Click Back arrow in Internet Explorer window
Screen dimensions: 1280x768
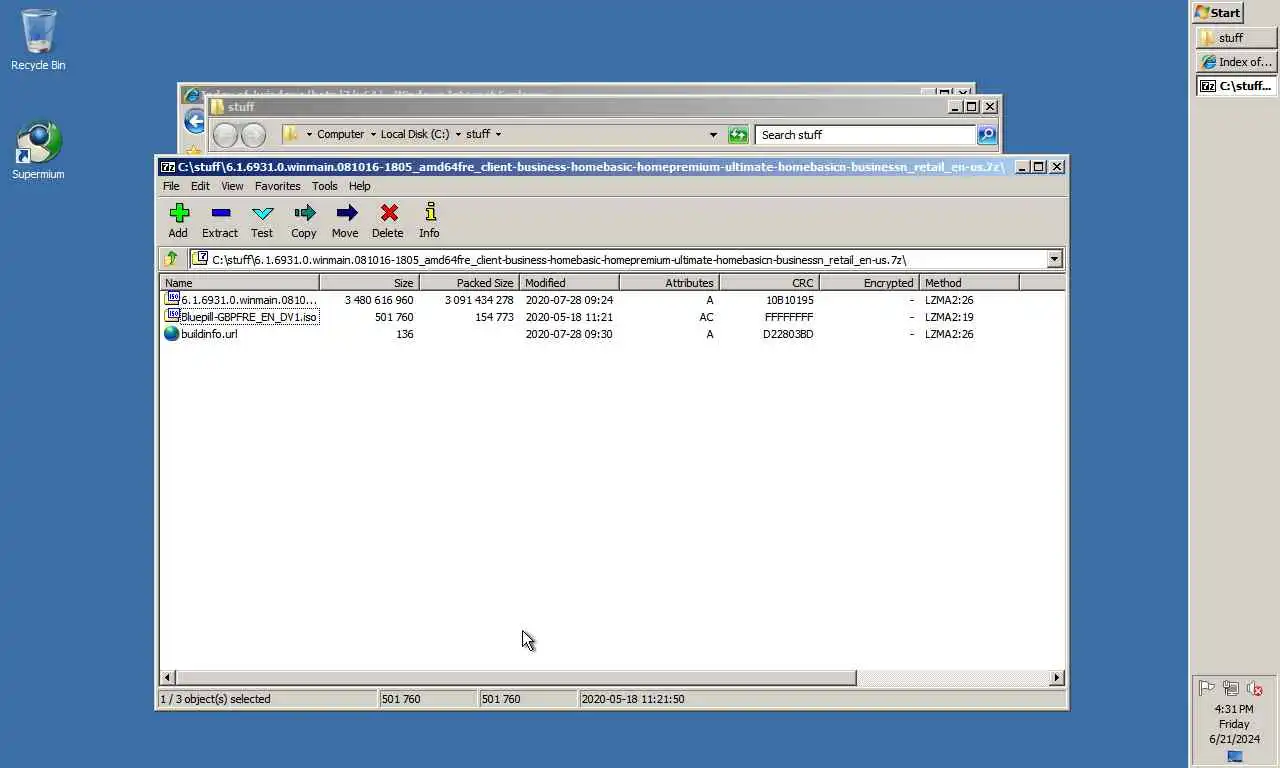tap(195, 122)
